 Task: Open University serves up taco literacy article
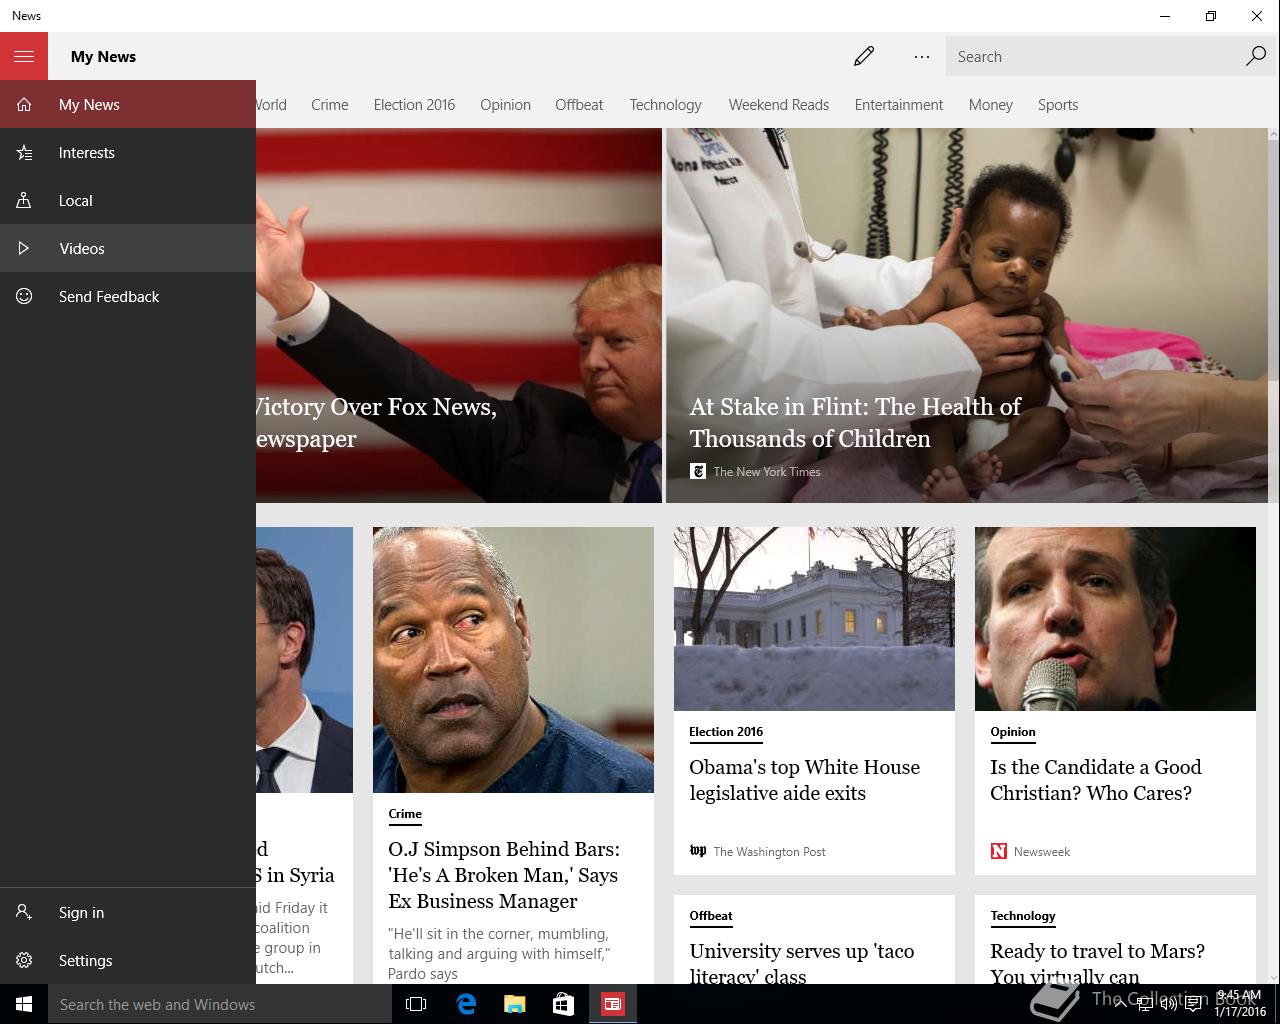[802, 962]
